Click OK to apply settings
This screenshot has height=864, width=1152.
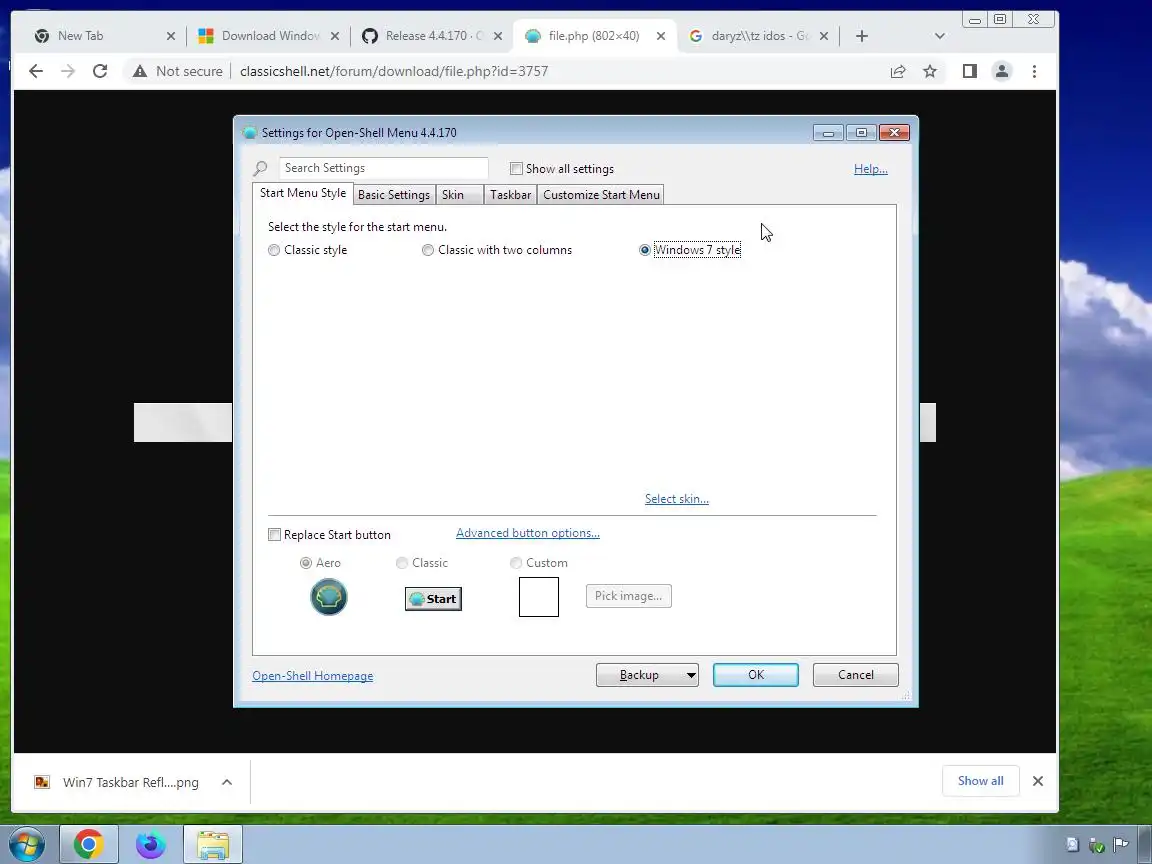[x=756, y=675]
